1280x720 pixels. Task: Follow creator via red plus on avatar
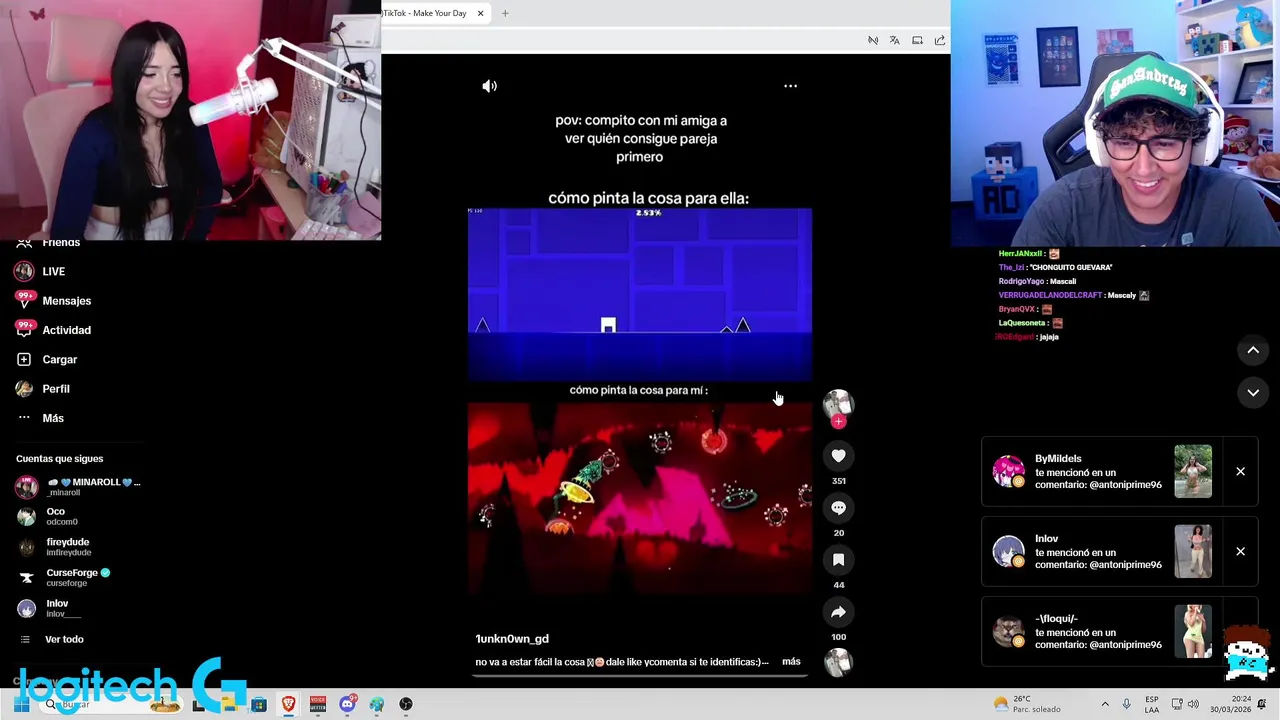(x=838, y=422)
